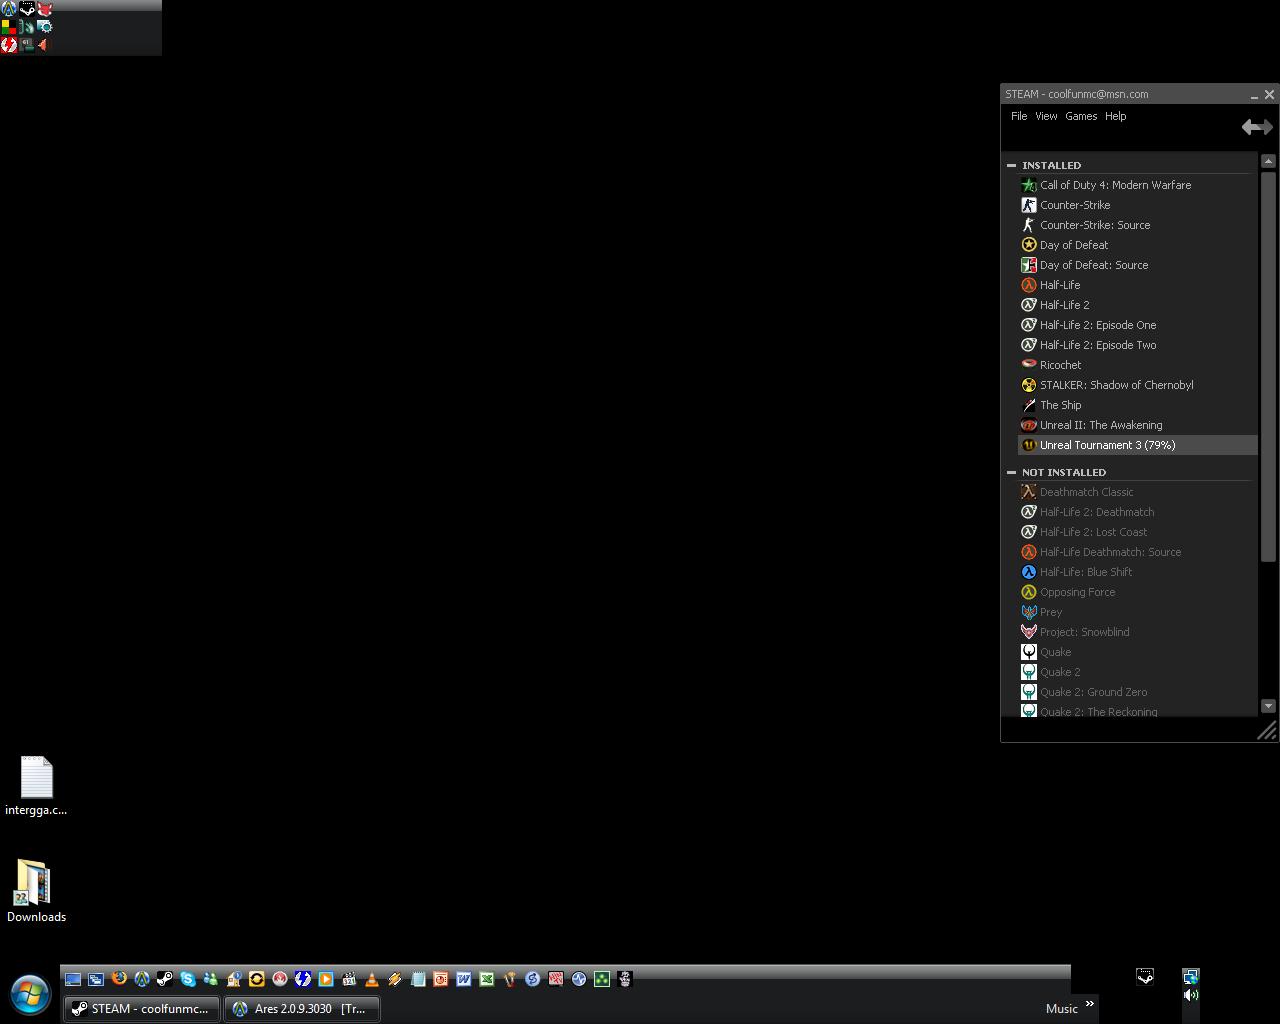Click the Ares icon in top-left tray
This screenshot has height=1024, width=1280.
(9, 8)
